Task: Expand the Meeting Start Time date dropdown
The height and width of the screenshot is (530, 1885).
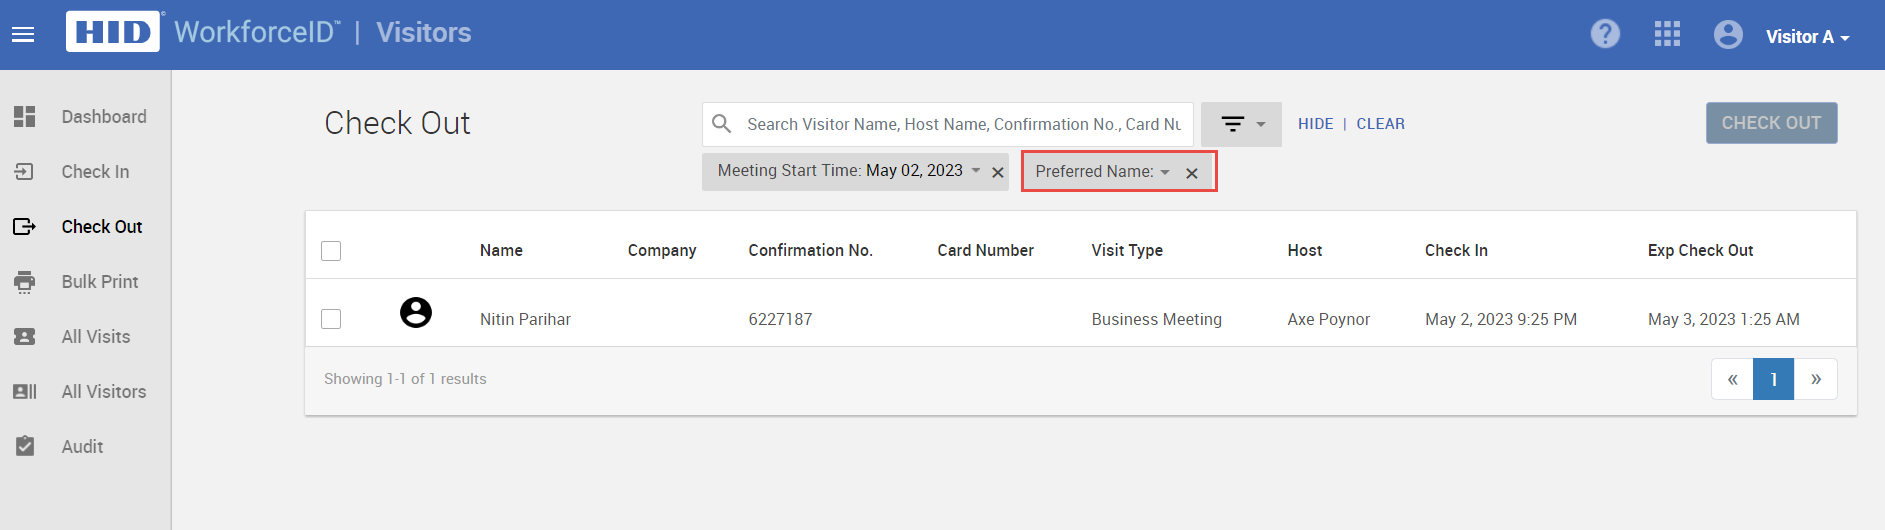Action: [x=976, y=170]
